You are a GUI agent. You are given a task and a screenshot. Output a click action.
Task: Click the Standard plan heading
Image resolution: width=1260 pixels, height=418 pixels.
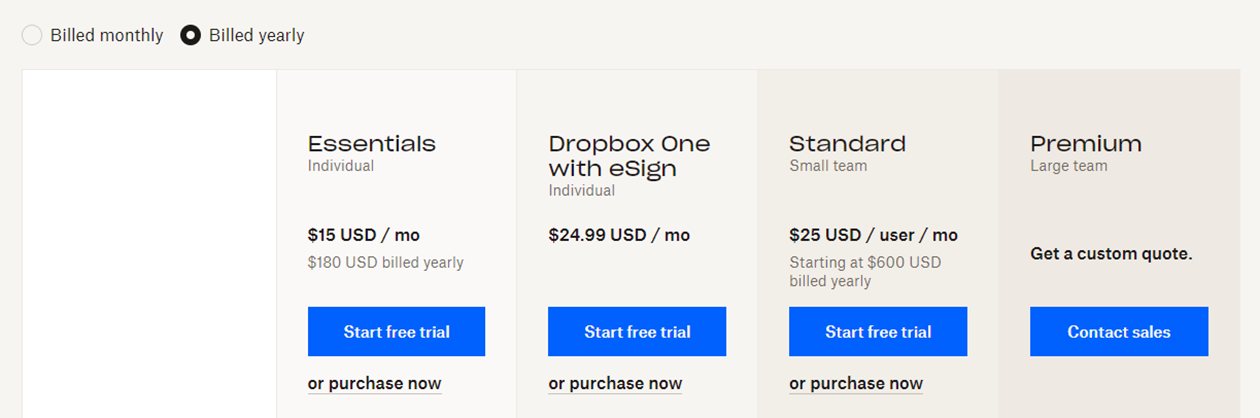[x=847, y=143]
